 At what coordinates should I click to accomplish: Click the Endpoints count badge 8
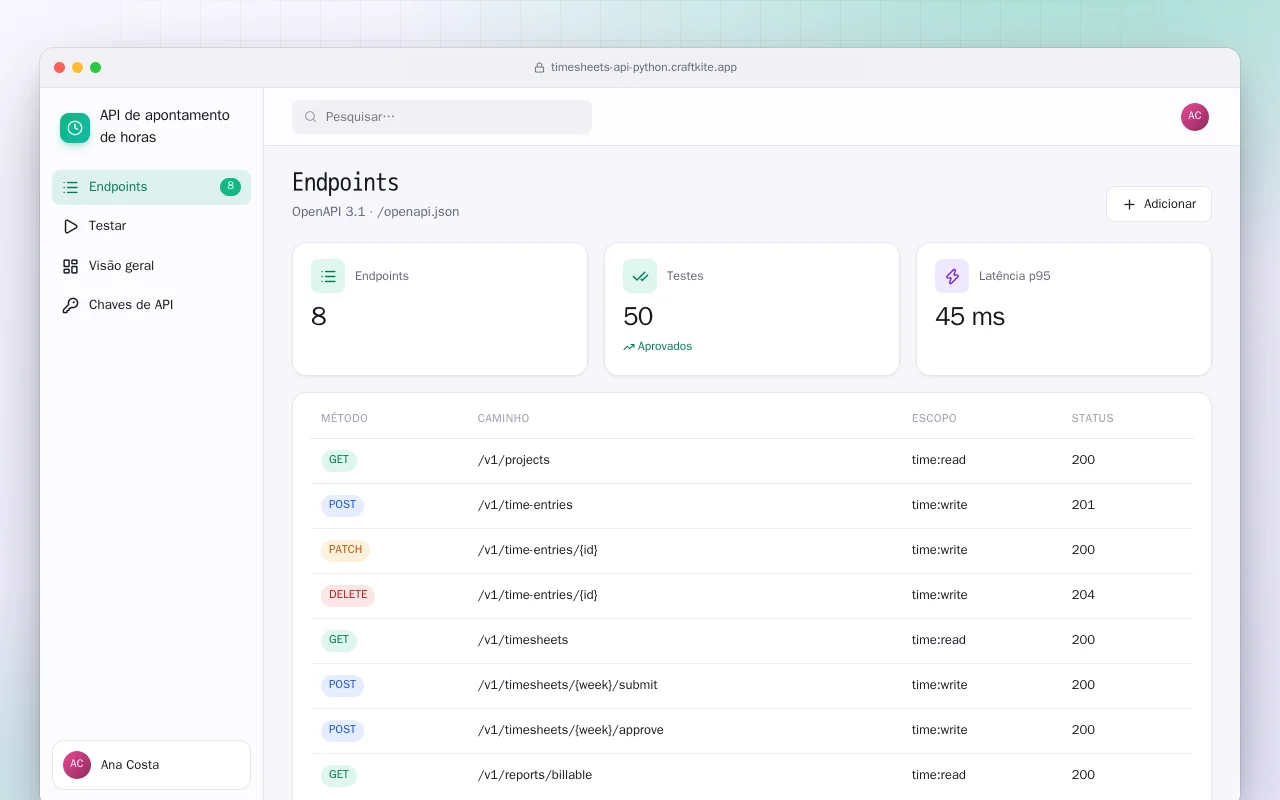coord(230,187)
